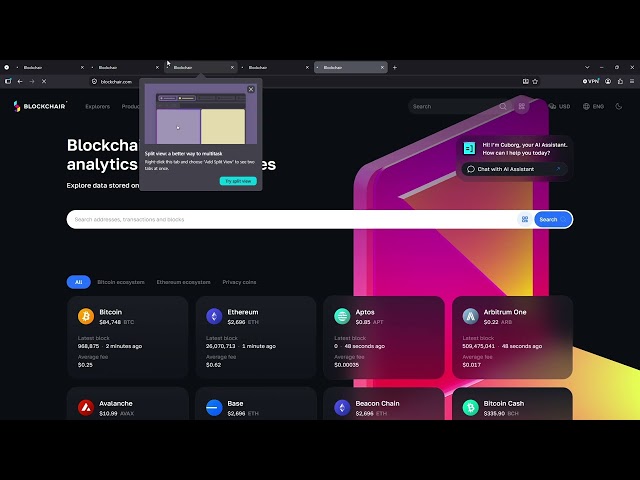Select the Bitcoin ecosystem filter

coord(121,282)
